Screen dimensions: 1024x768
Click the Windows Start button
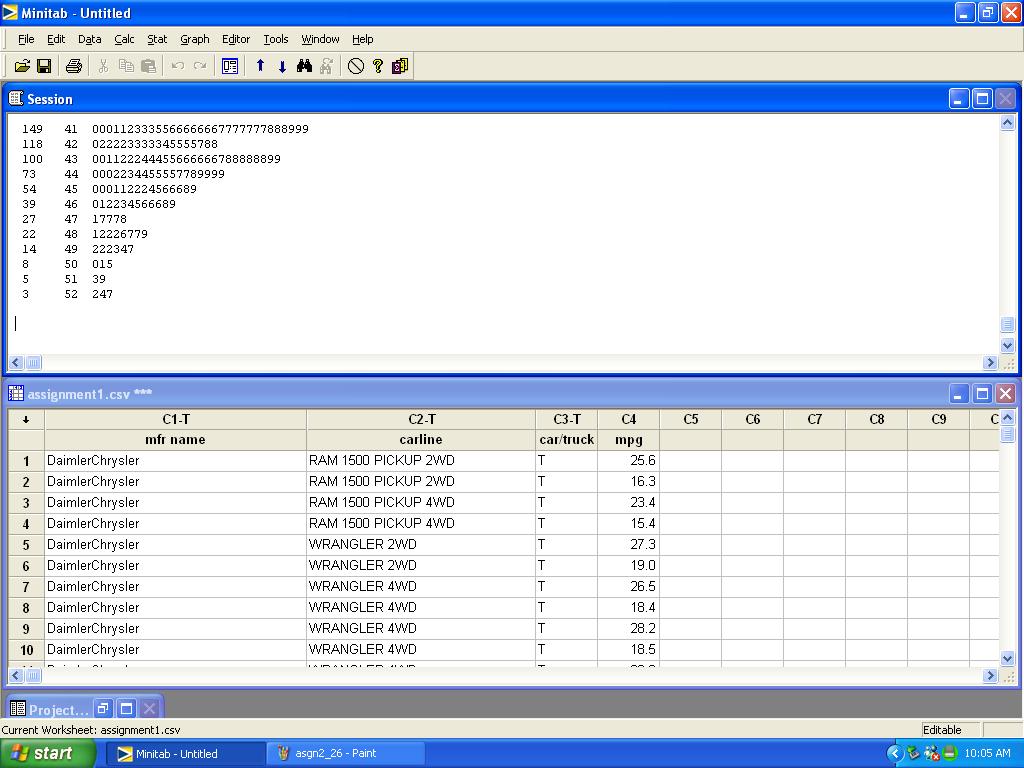(48, 753)
